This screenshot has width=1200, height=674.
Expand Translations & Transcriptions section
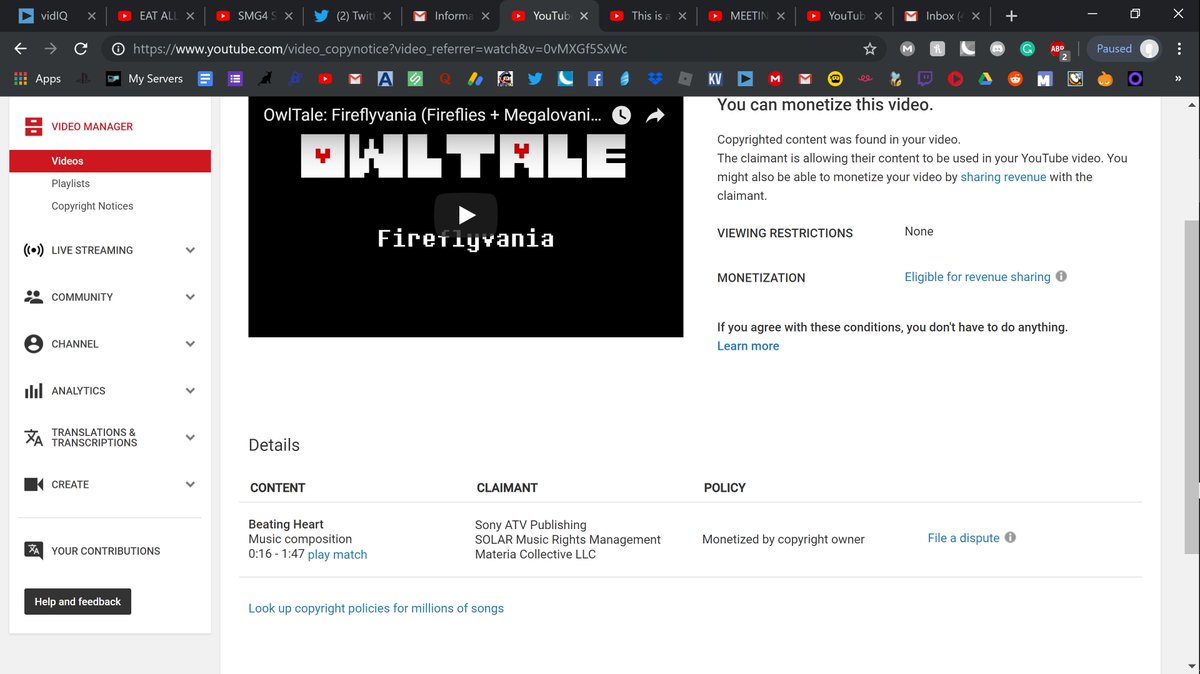point(190,437)
